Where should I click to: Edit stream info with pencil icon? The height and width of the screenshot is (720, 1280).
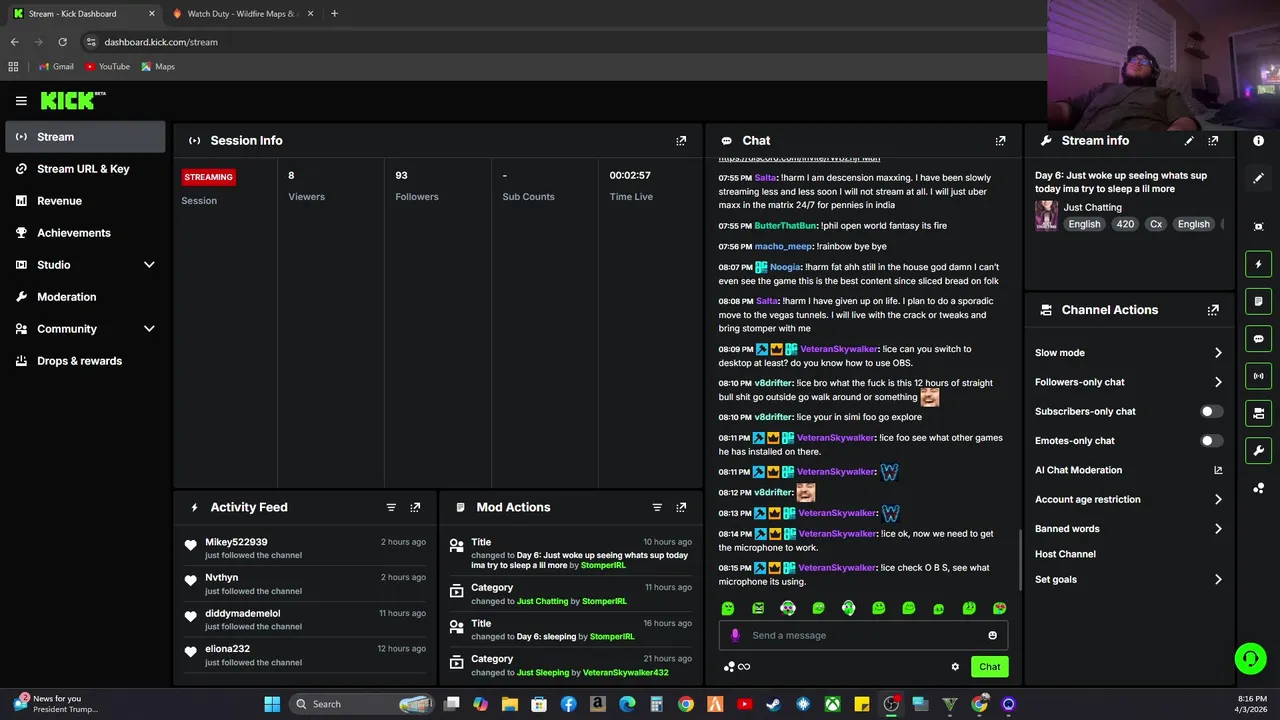coord(1189,141)
